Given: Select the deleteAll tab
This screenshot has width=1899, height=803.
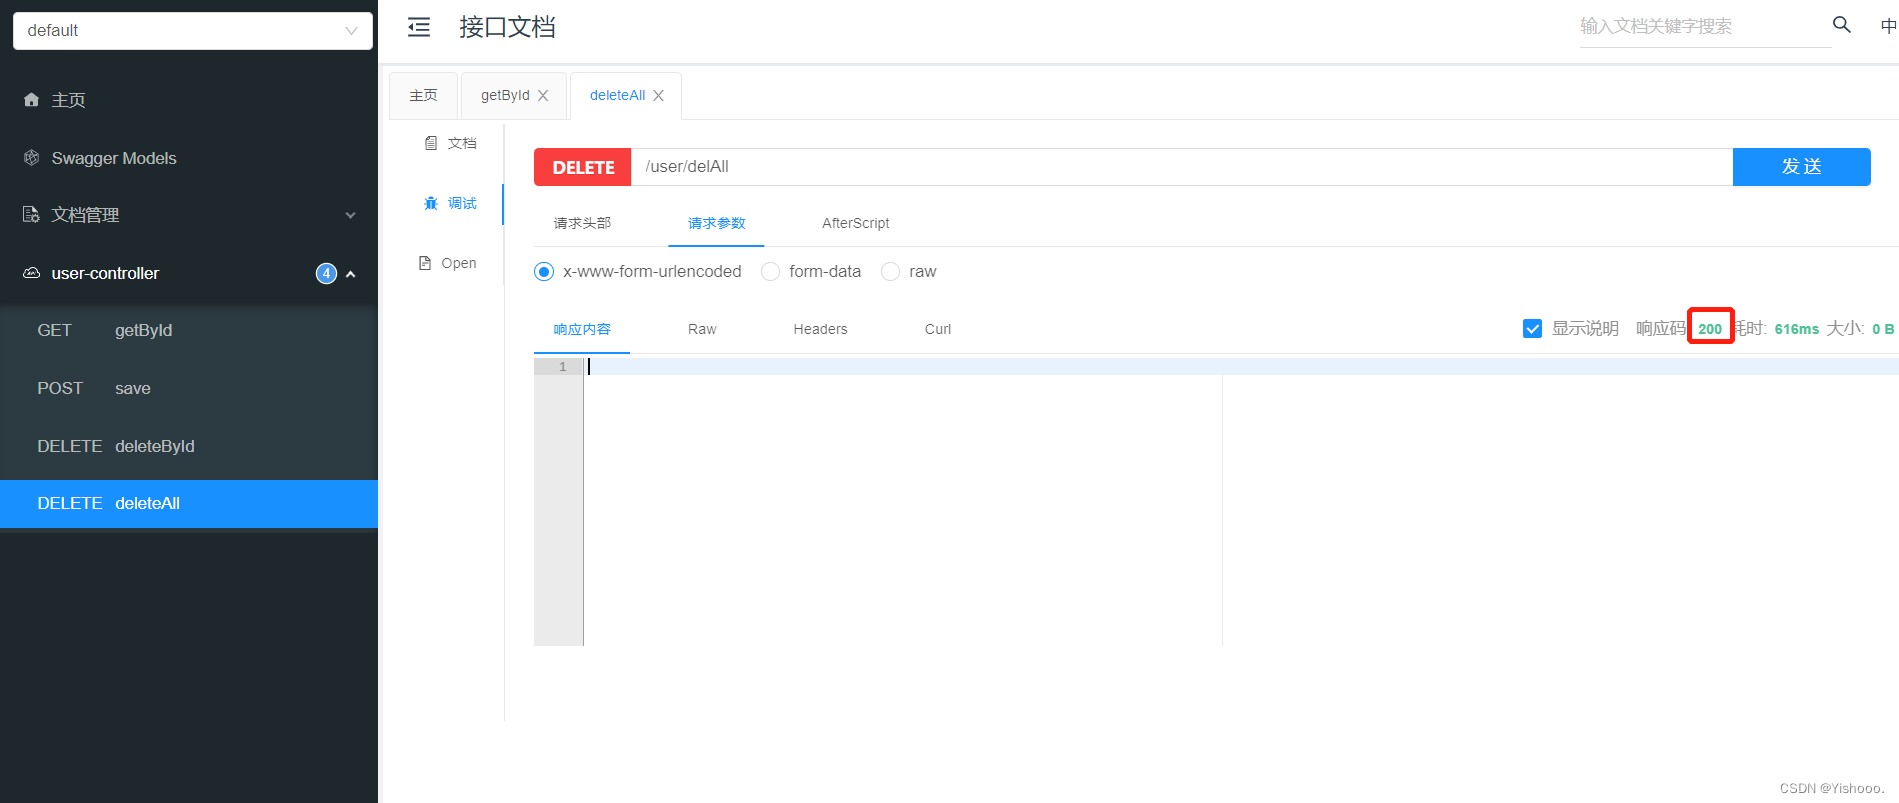Looking at the screenshot, I should 617,96.
